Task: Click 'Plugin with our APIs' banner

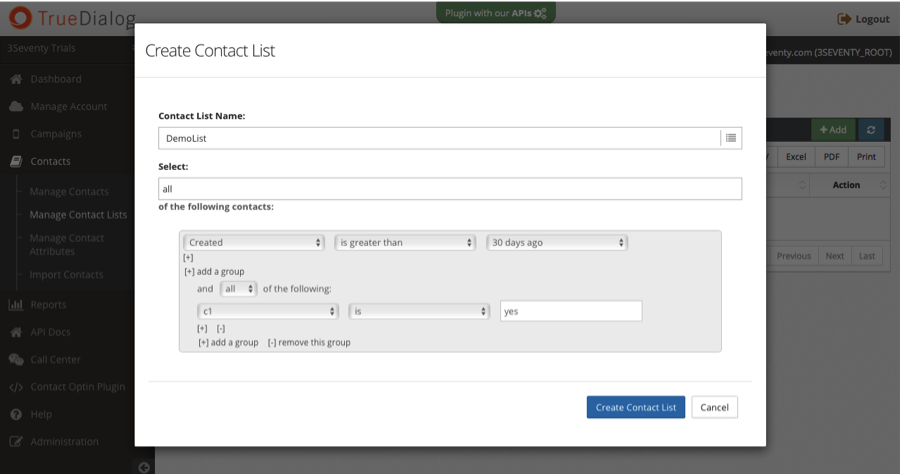Action: click(x=496, y=13)
